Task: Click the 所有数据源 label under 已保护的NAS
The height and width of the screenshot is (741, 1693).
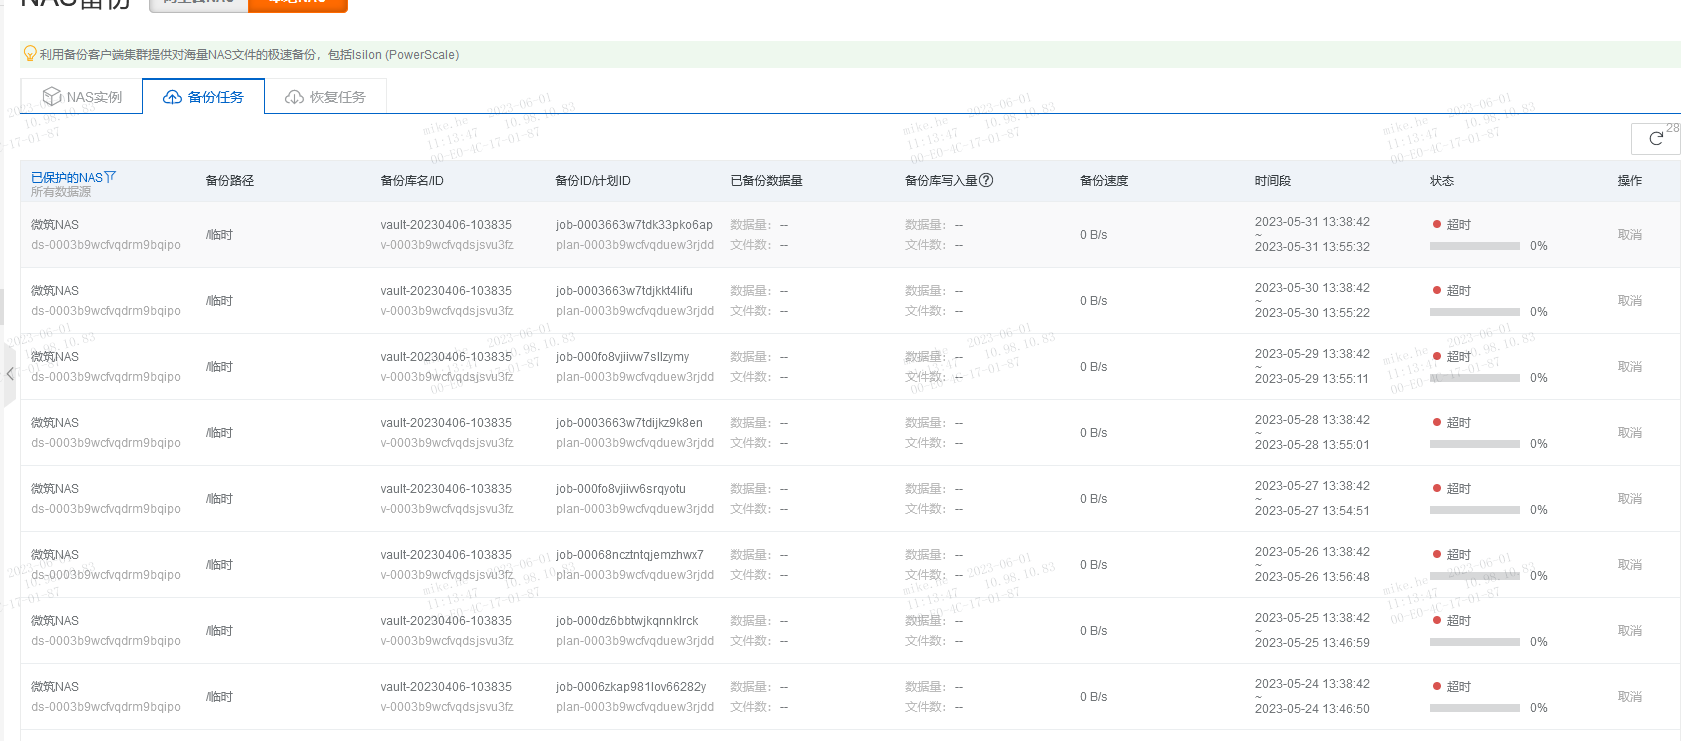Action: tap(60, 192)
